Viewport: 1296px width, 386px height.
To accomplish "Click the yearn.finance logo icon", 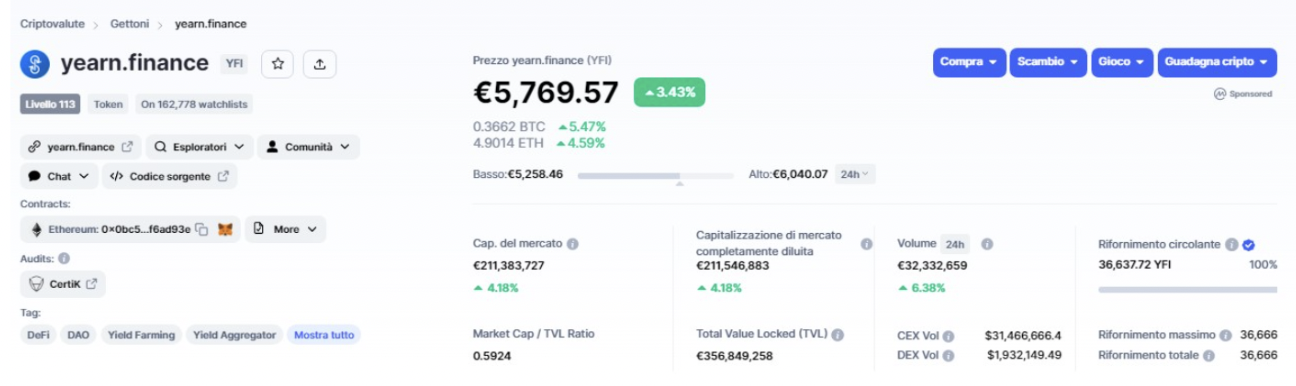I will coord(35,64).
